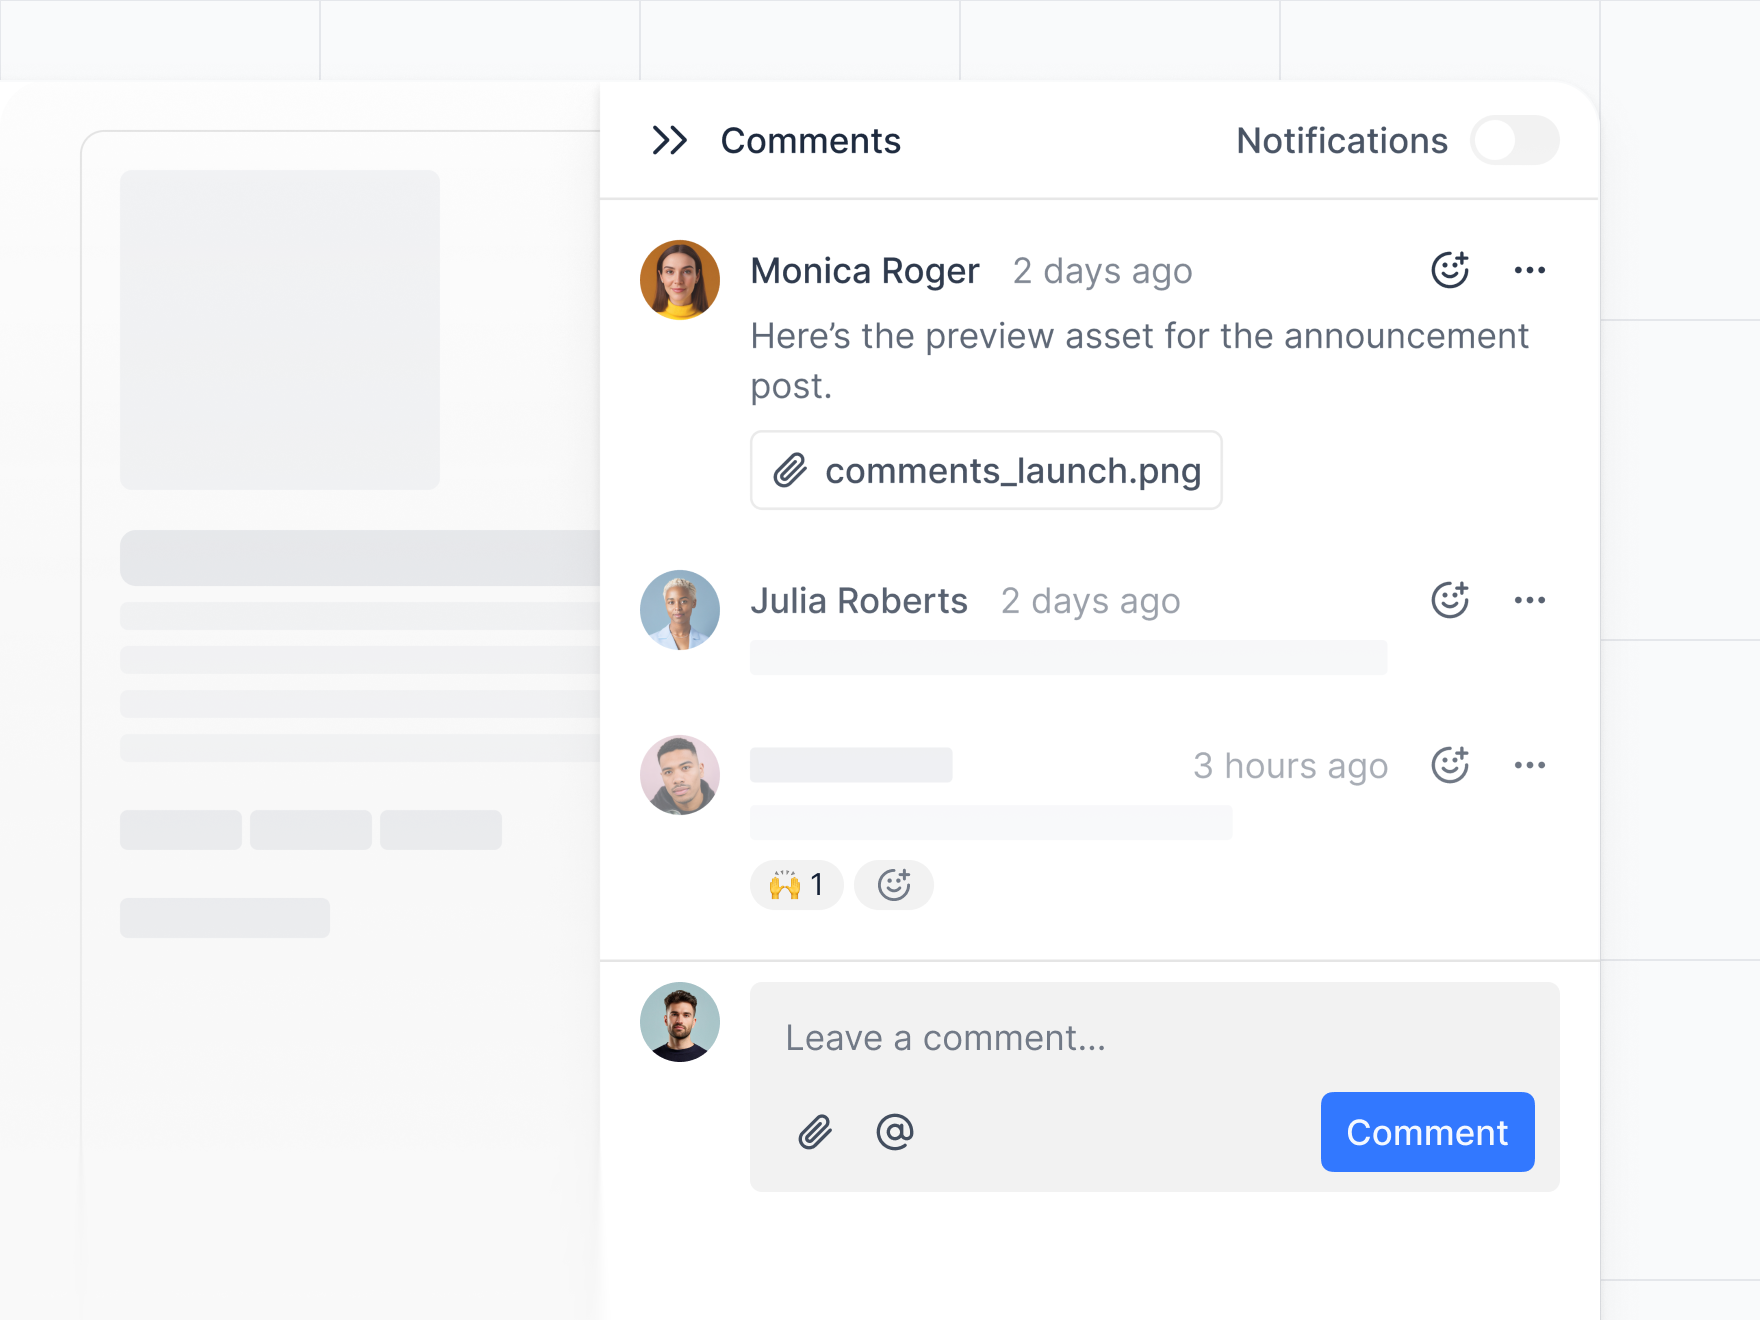
Task: Toggle the Notifications switch
Action: coord(1514,140)
